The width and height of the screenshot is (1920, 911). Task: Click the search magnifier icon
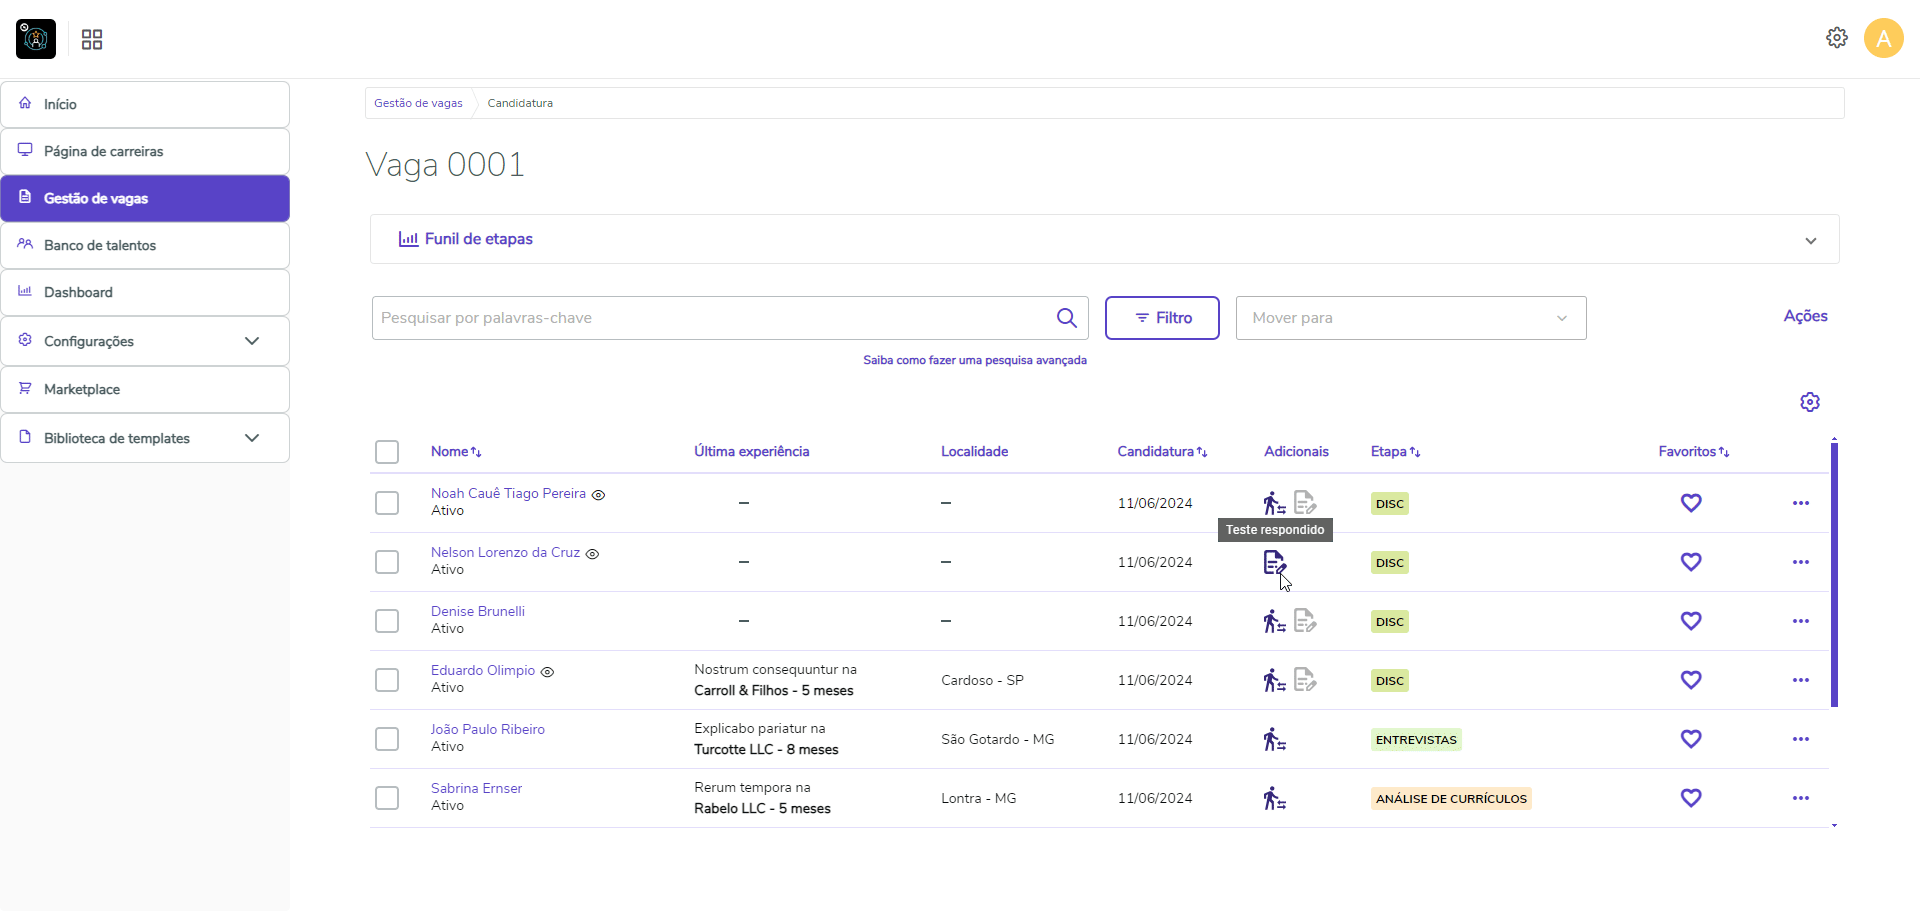(1066, 318)
